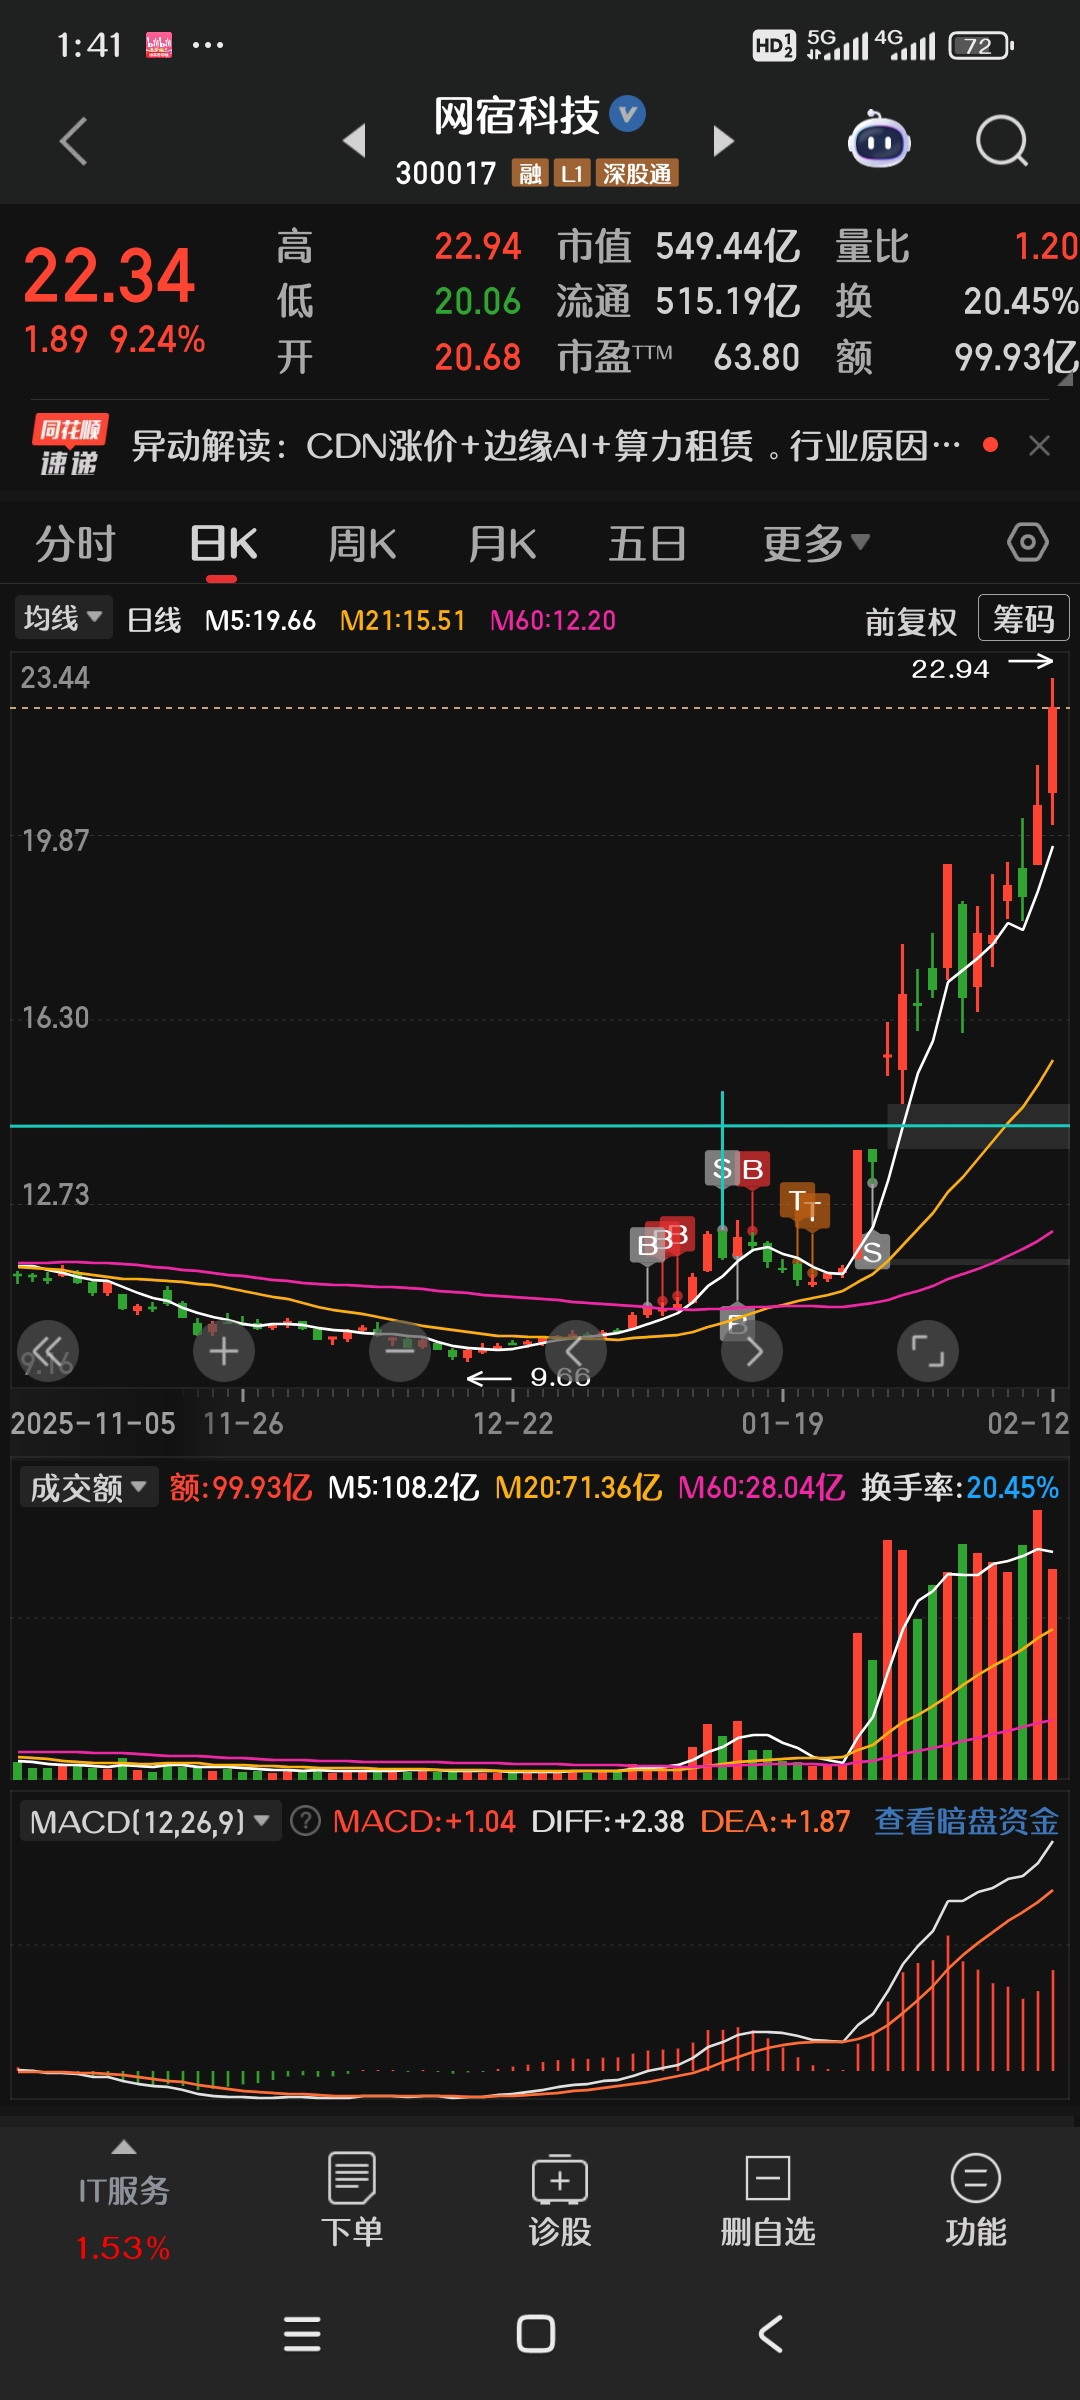The width and height of the screenshot is (1080, 2400).
Task: Tap 删自选 to remove from watchlist
Action: tap(768, 2200)
